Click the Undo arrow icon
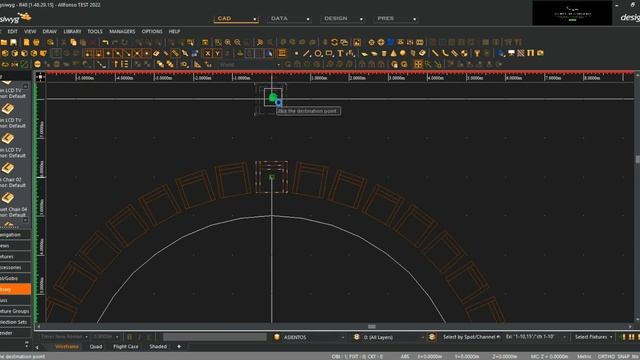Image resolution: width=640 pixels, height=360 pixels. [x=105, y=42]
